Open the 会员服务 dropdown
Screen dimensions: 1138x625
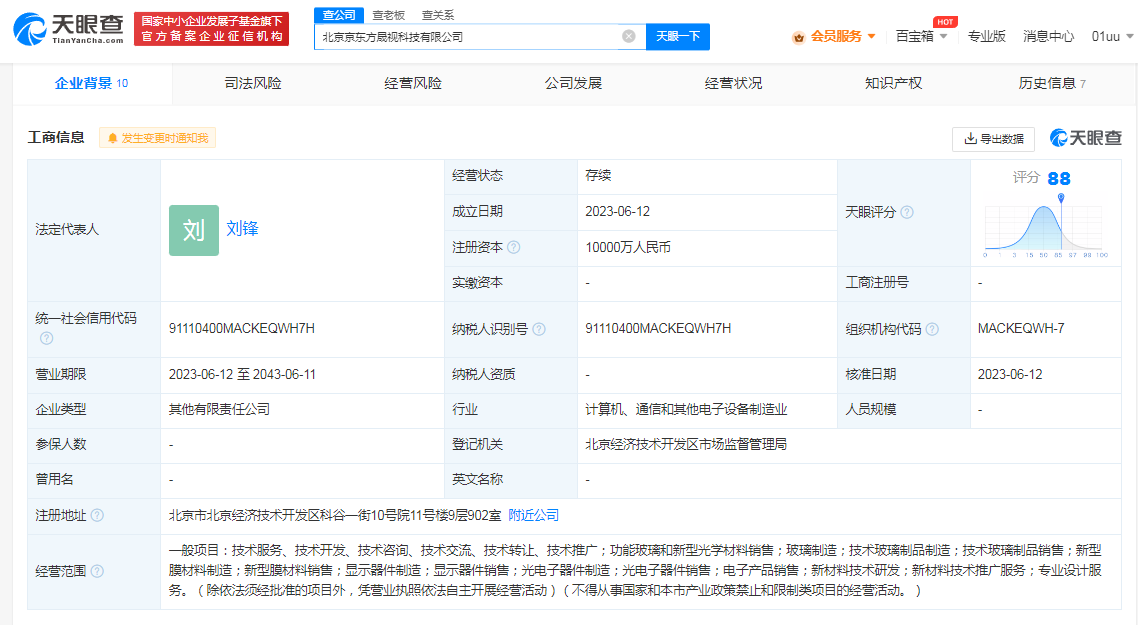click(x=843, y=36)
